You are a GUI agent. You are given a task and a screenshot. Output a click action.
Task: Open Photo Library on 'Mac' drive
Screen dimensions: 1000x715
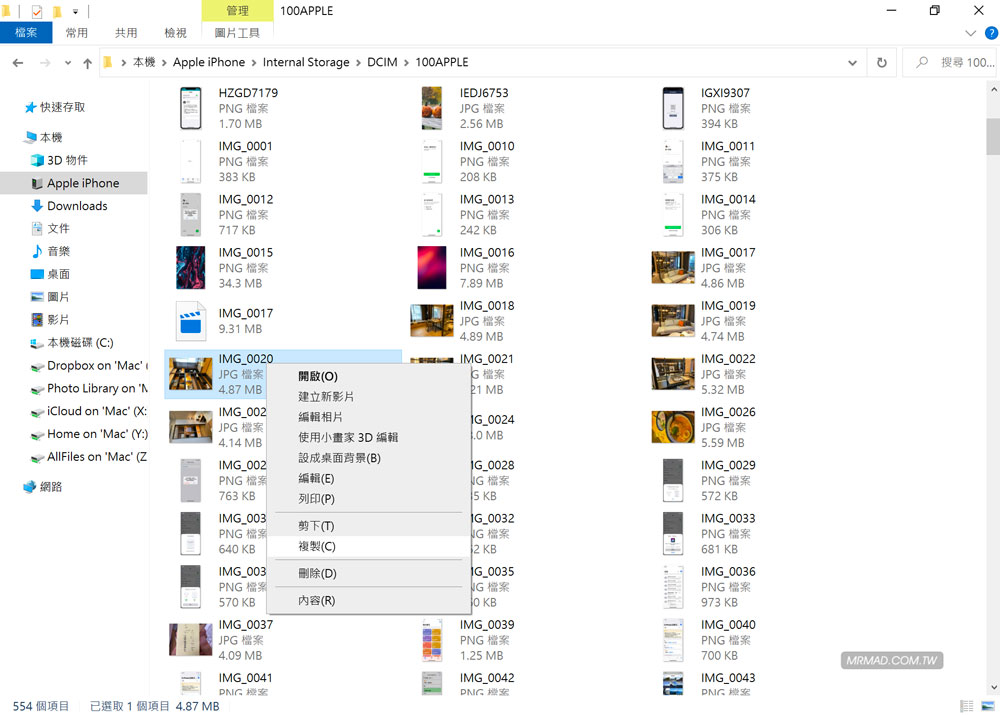point(89,388)
